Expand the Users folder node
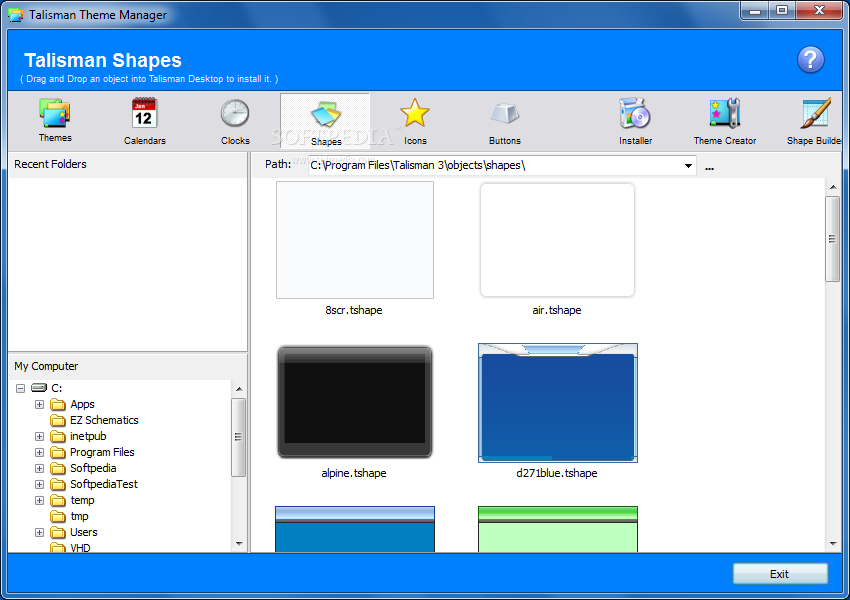Viewport: 850px width, 600px height. (x=39, y=532)
